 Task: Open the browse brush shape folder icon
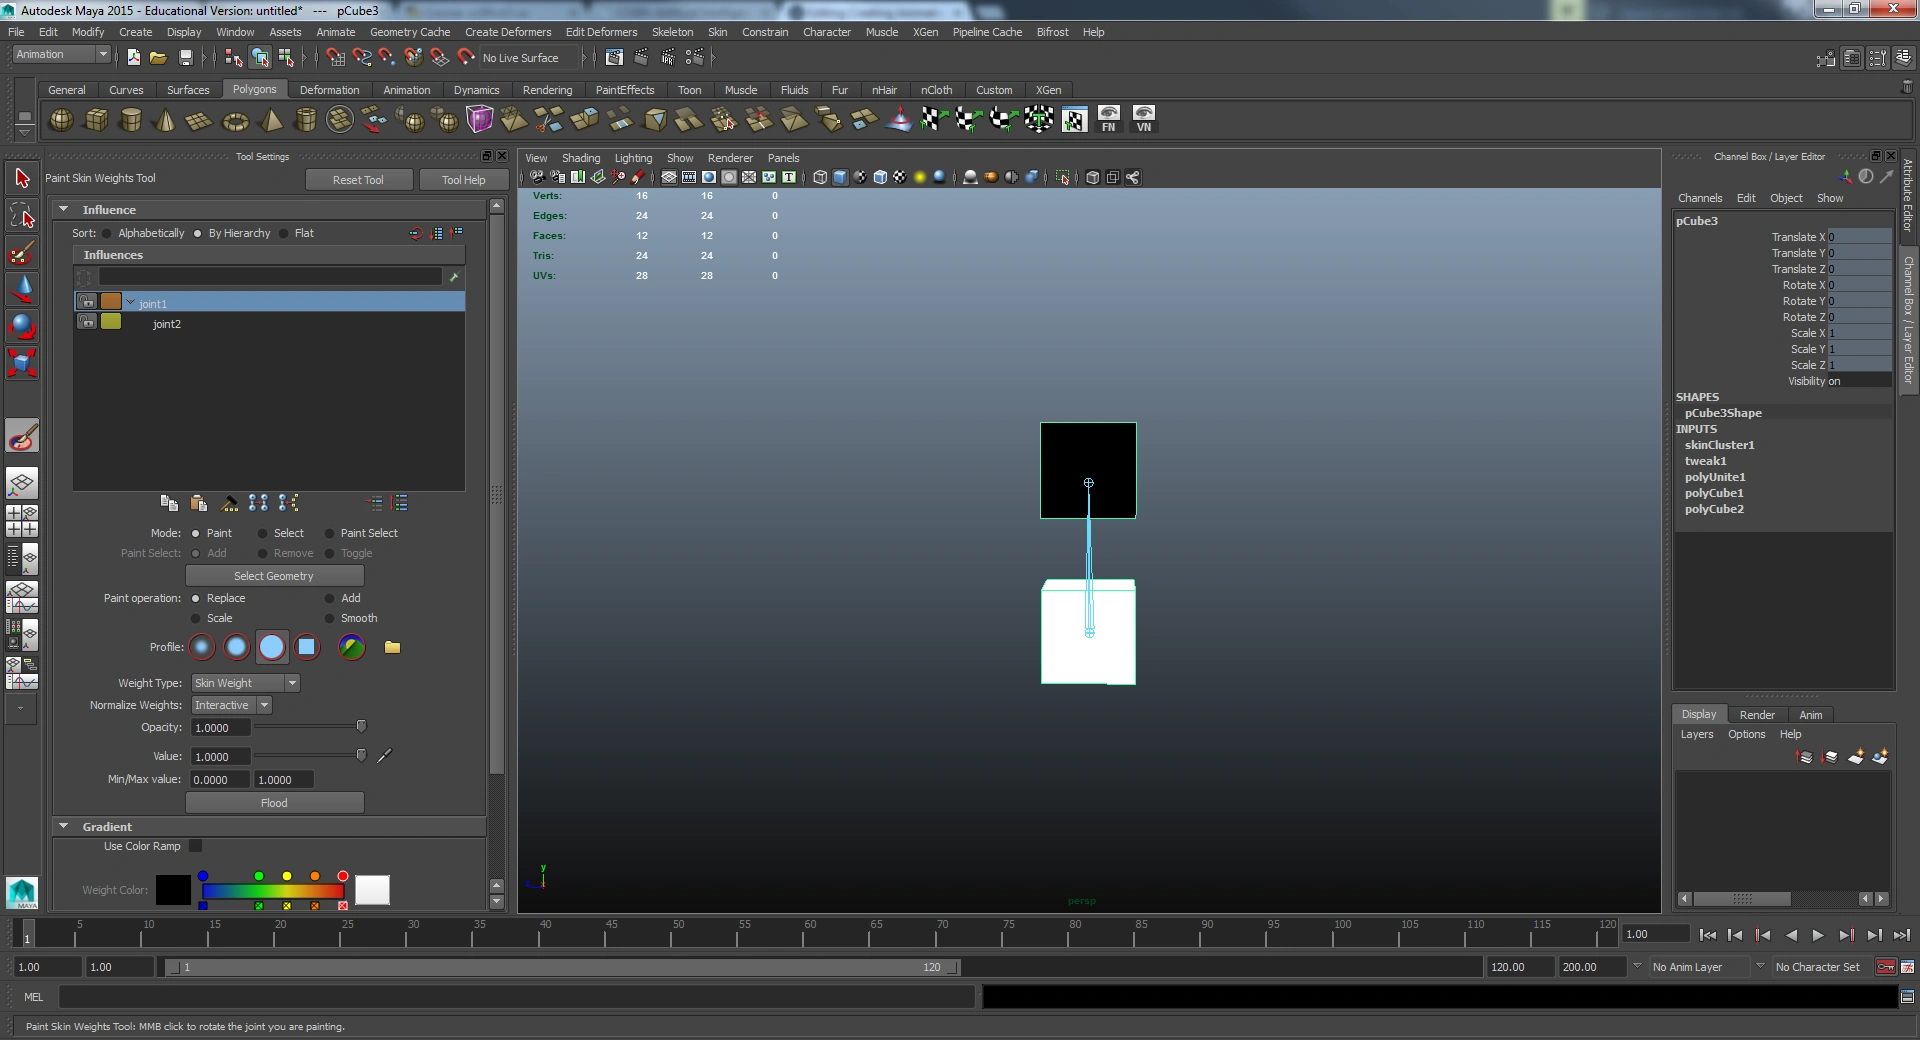392,647
